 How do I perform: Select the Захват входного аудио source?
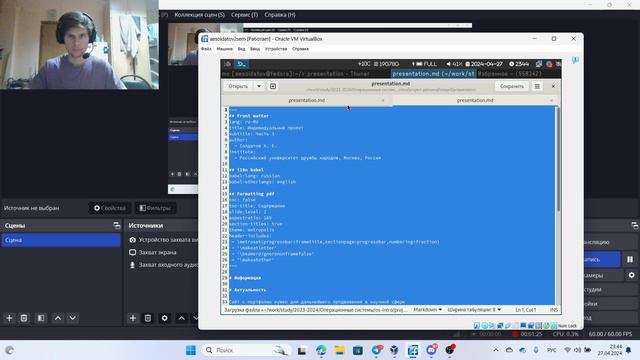click(x=163, y=265)
